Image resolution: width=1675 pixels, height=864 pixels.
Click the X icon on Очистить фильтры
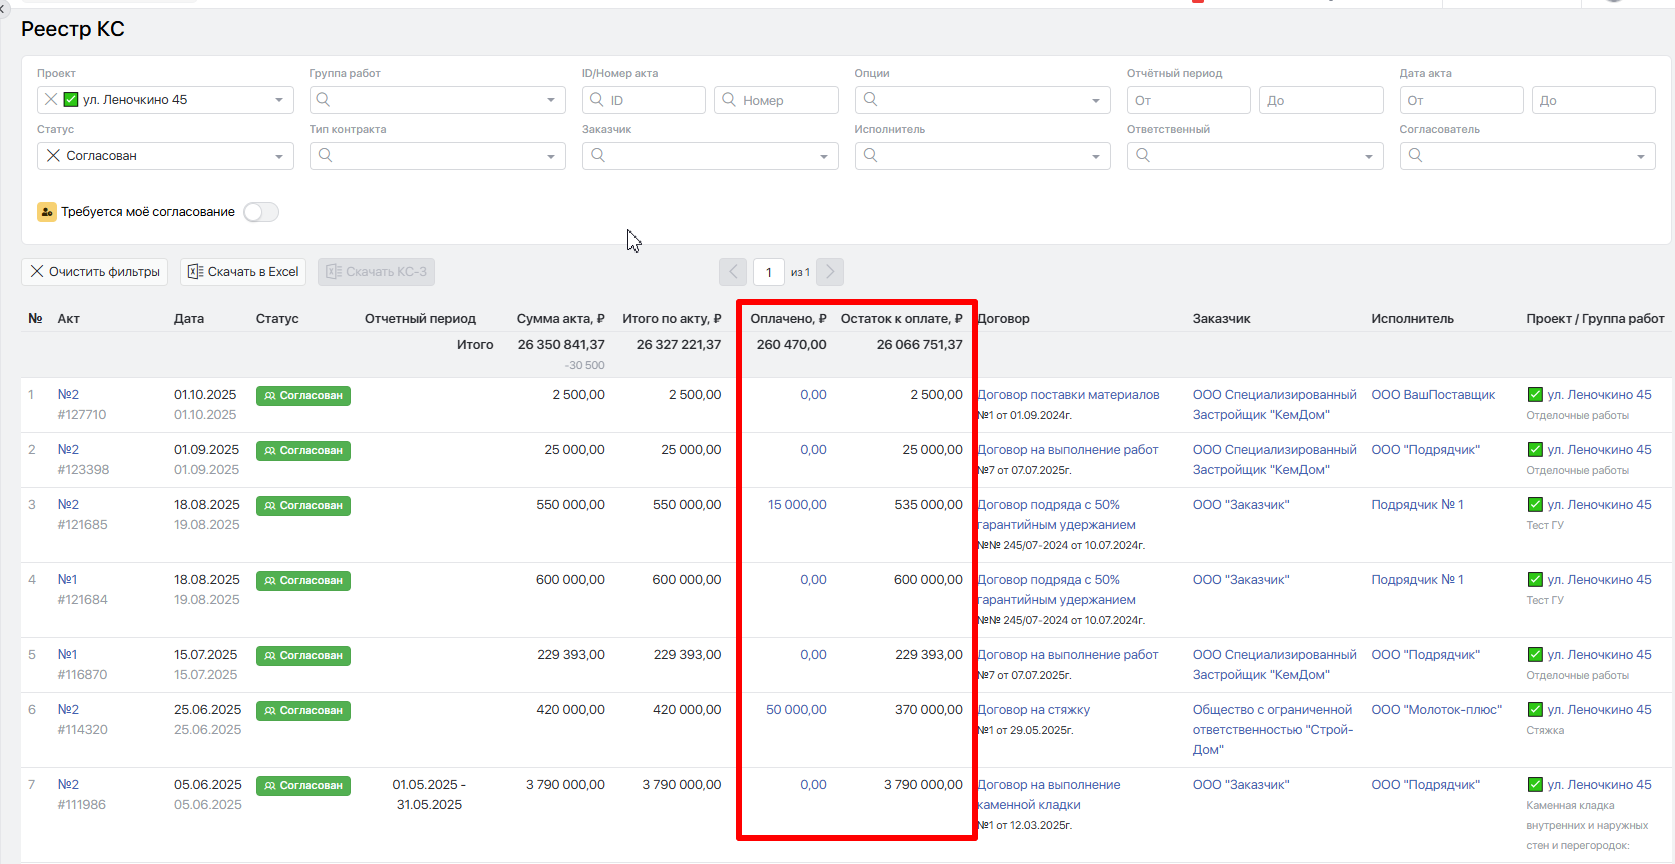click(x=37, y=272)
